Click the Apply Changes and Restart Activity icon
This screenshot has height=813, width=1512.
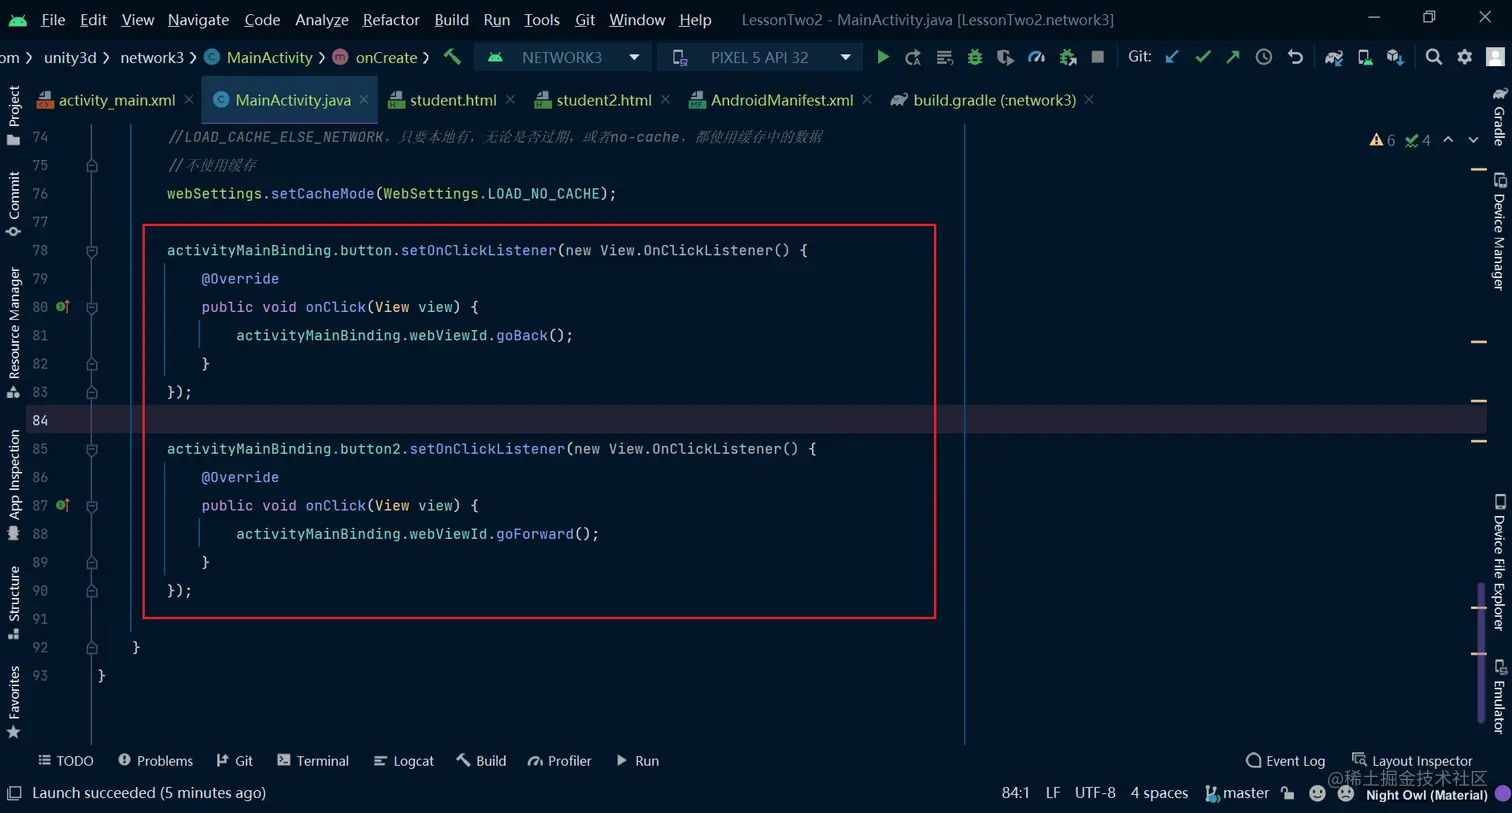[913, 57]
